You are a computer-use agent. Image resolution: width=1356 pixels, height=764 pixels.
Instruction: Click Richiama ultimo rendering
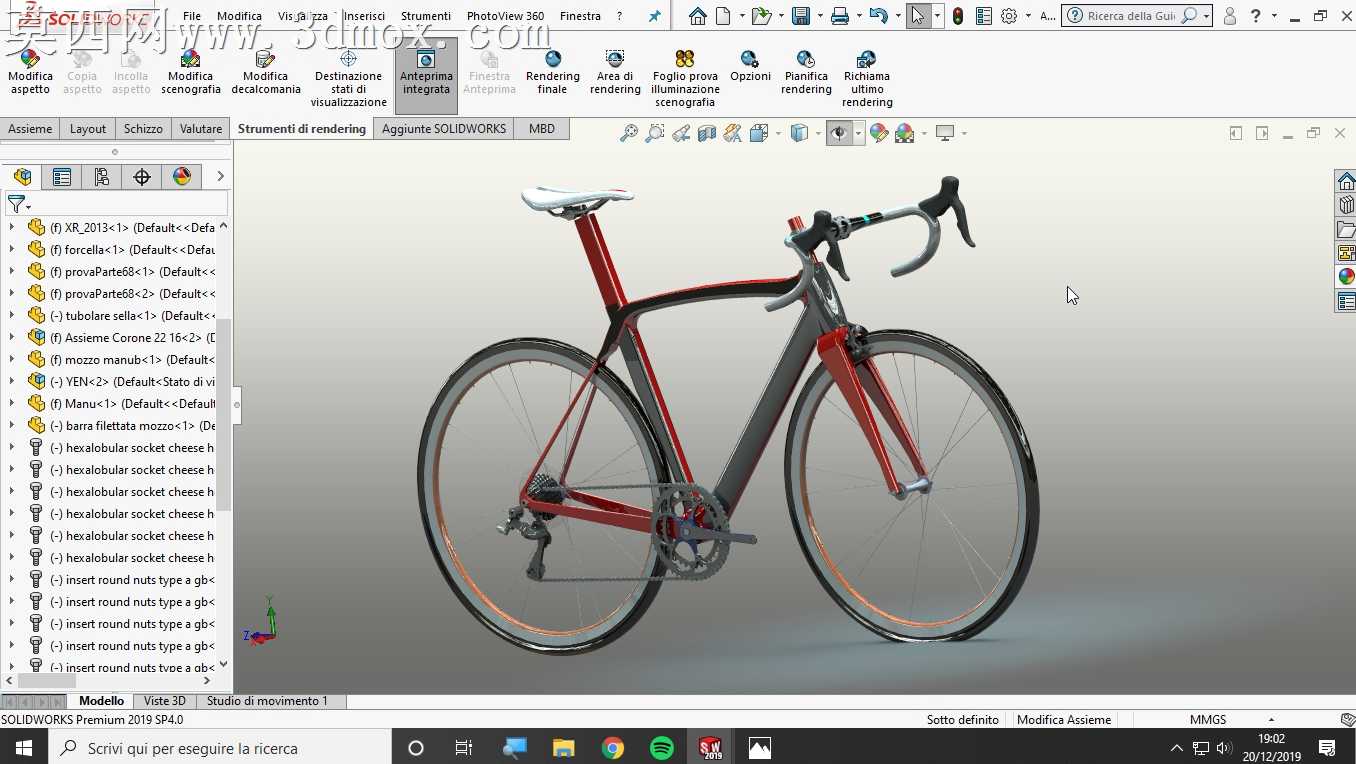point(867,79)
